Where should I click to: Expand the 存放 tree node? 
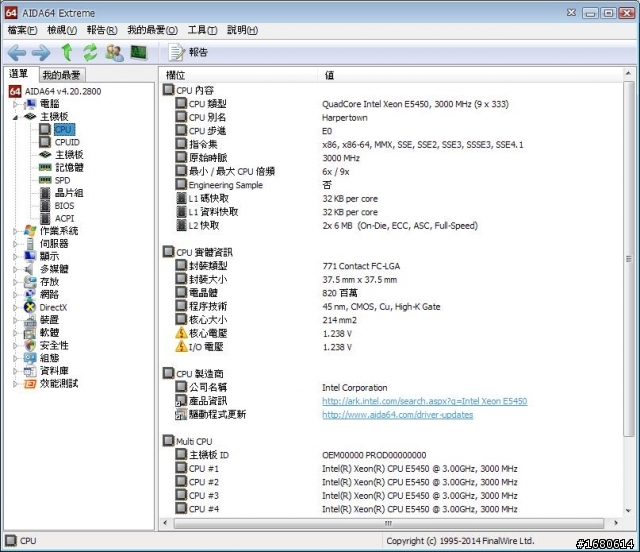tap(15, 282)
